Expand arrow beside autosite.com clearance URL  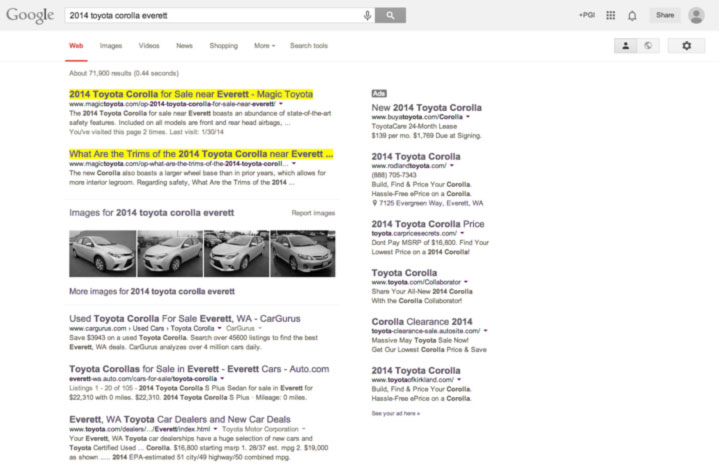click(486, 331)
